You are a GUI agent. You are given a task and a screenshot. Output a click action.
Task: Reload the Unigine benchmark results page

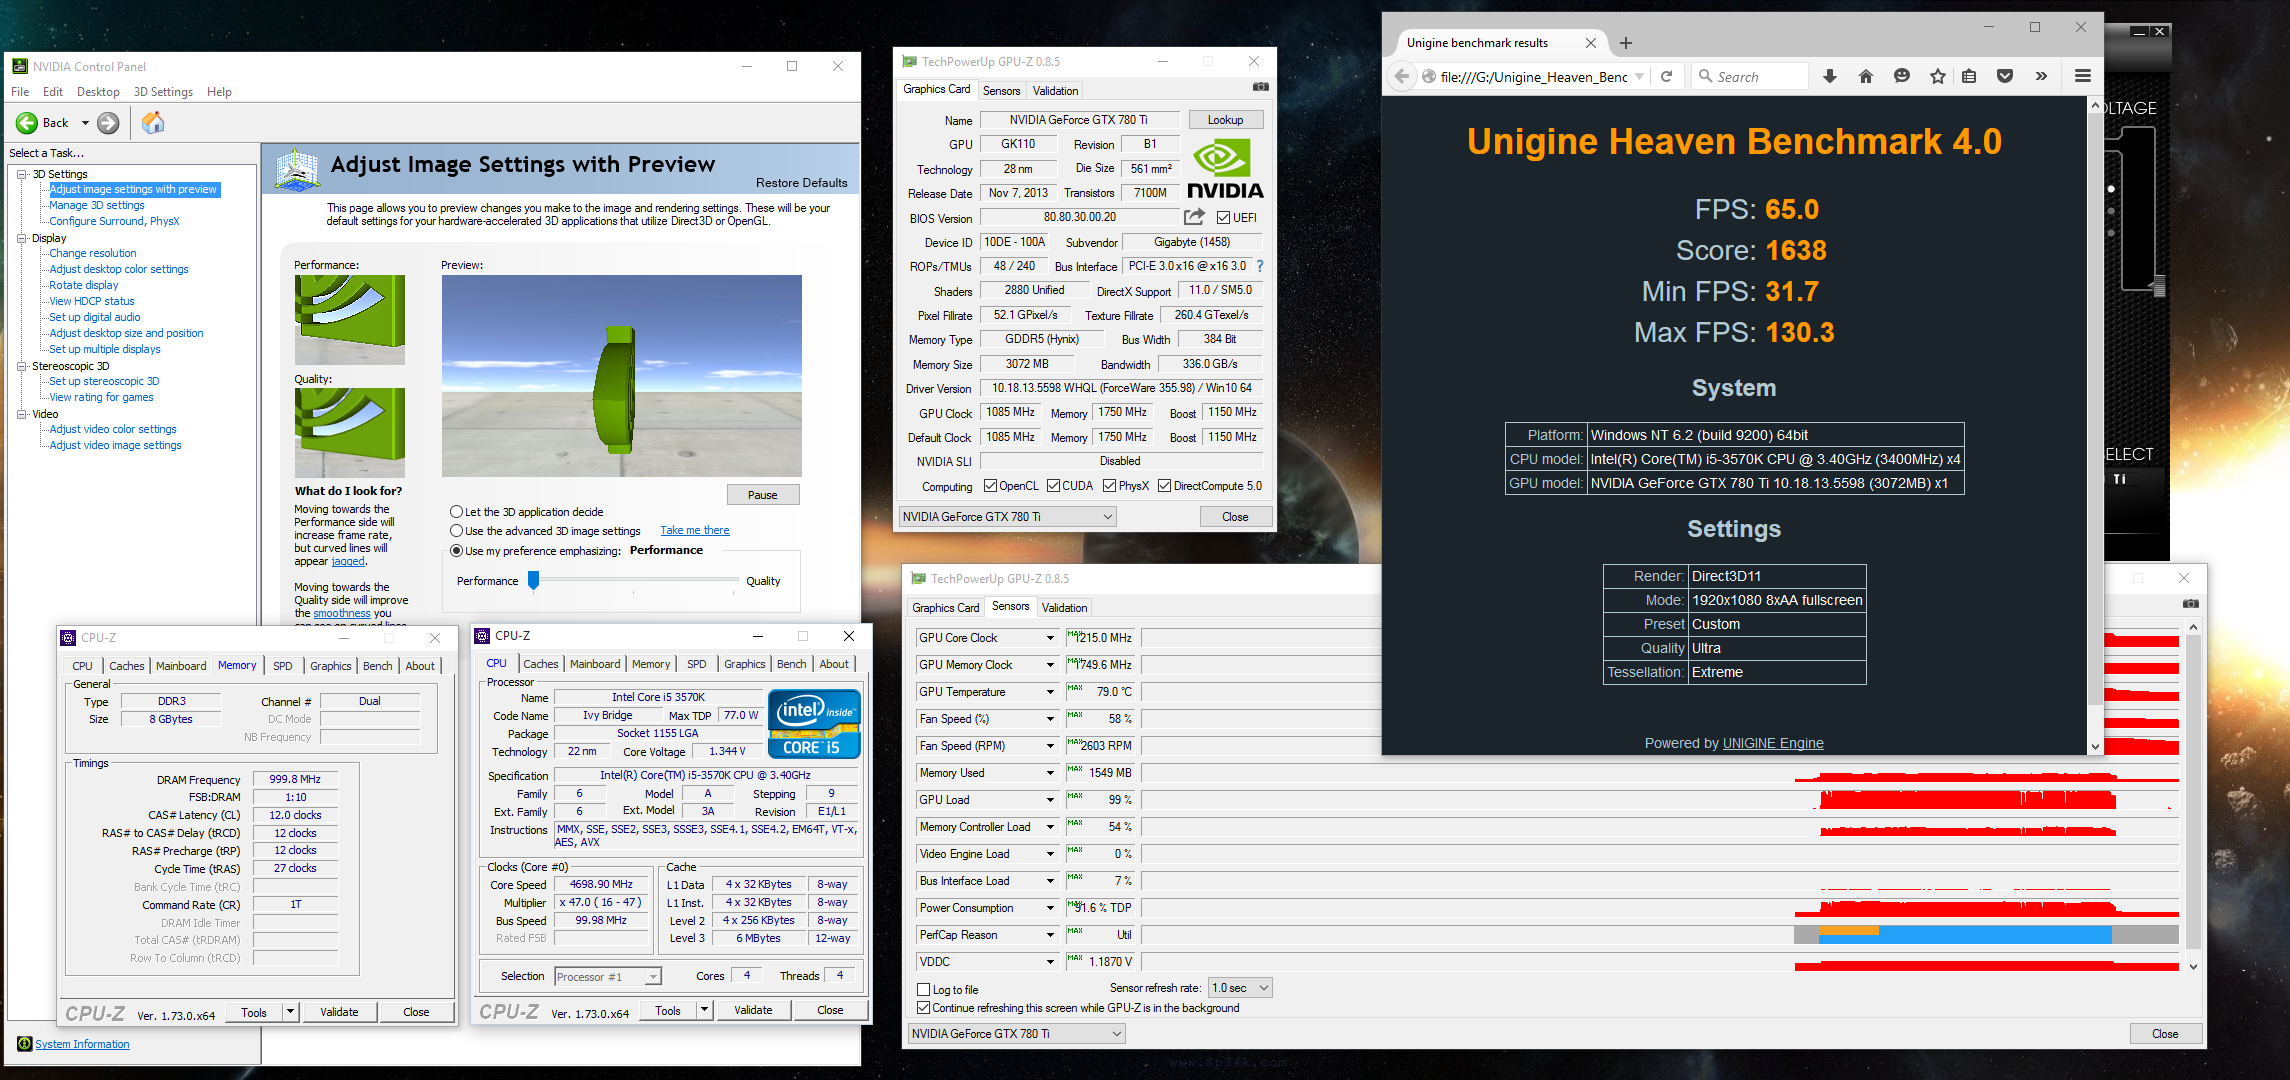tap(1666, 77)
